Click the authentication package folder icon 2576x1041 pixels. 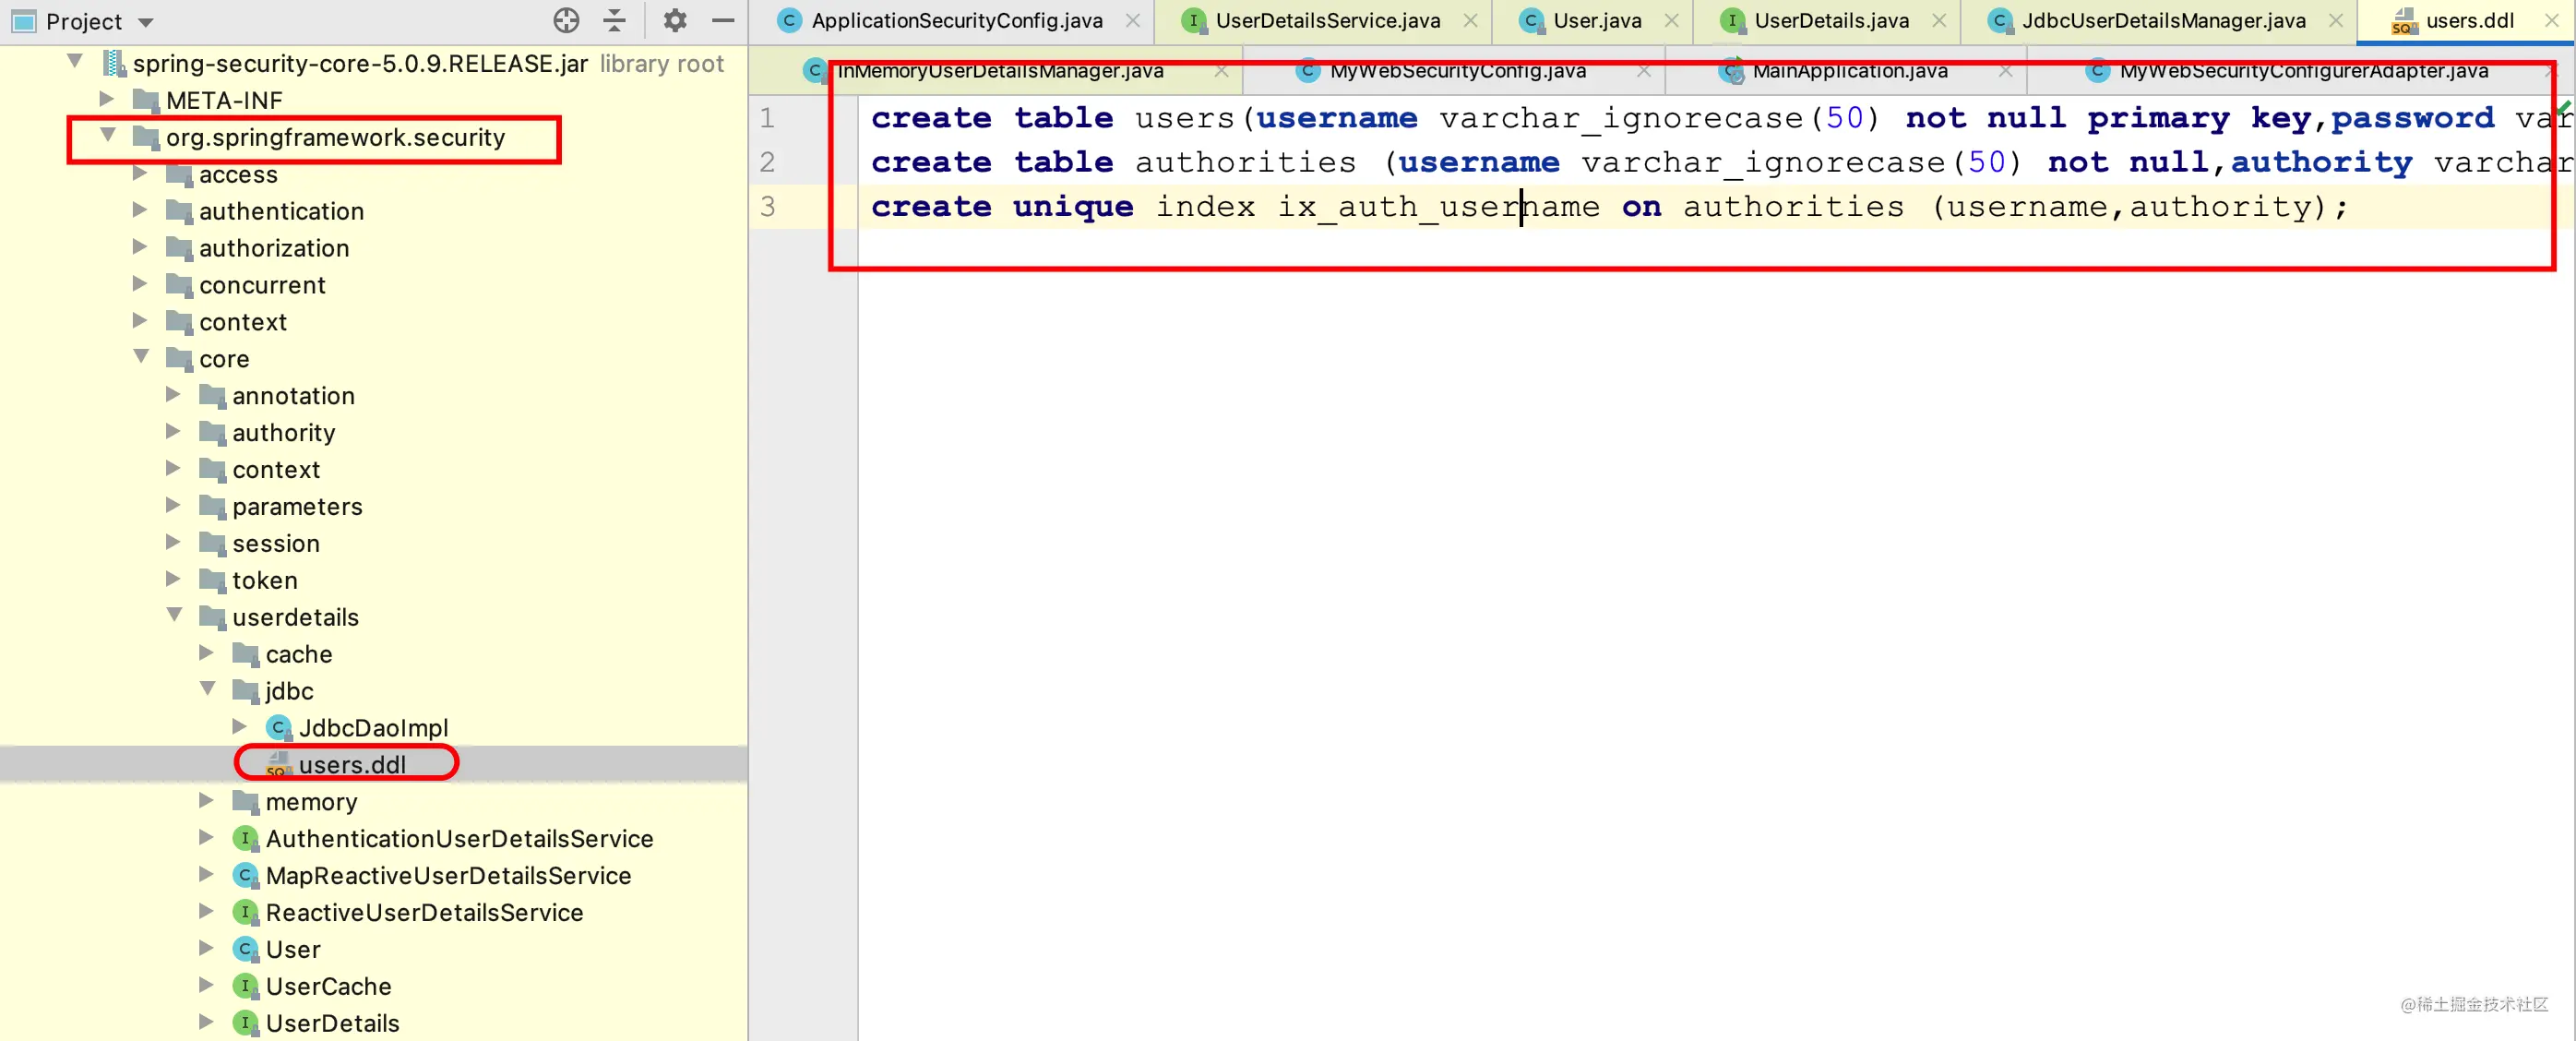[x=179, y=210]
